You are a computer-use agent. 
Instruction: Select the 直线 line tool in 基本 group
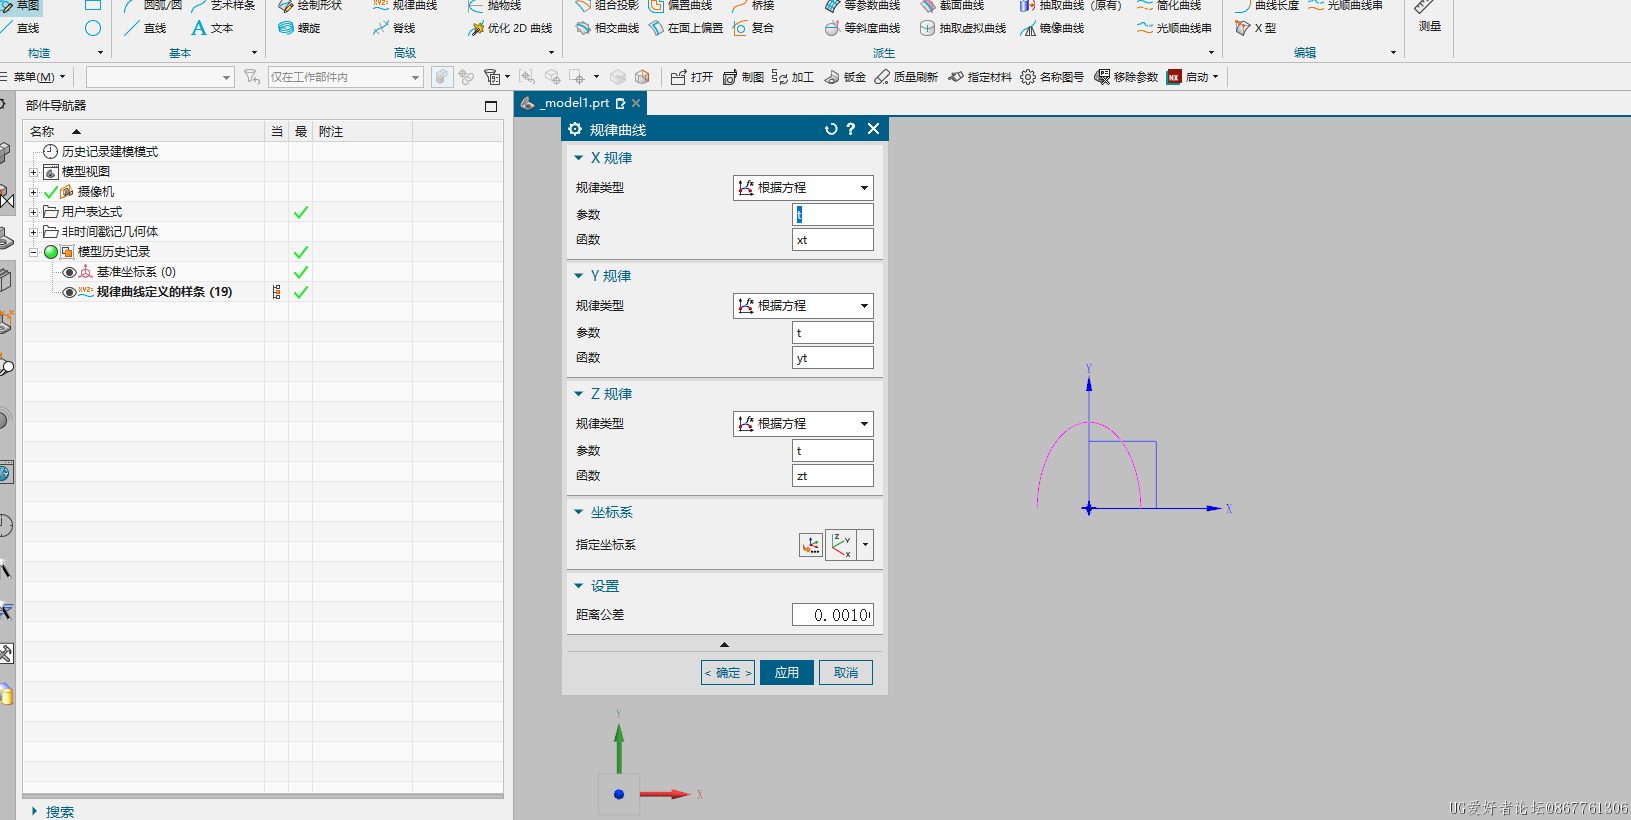tap(146, 28)
